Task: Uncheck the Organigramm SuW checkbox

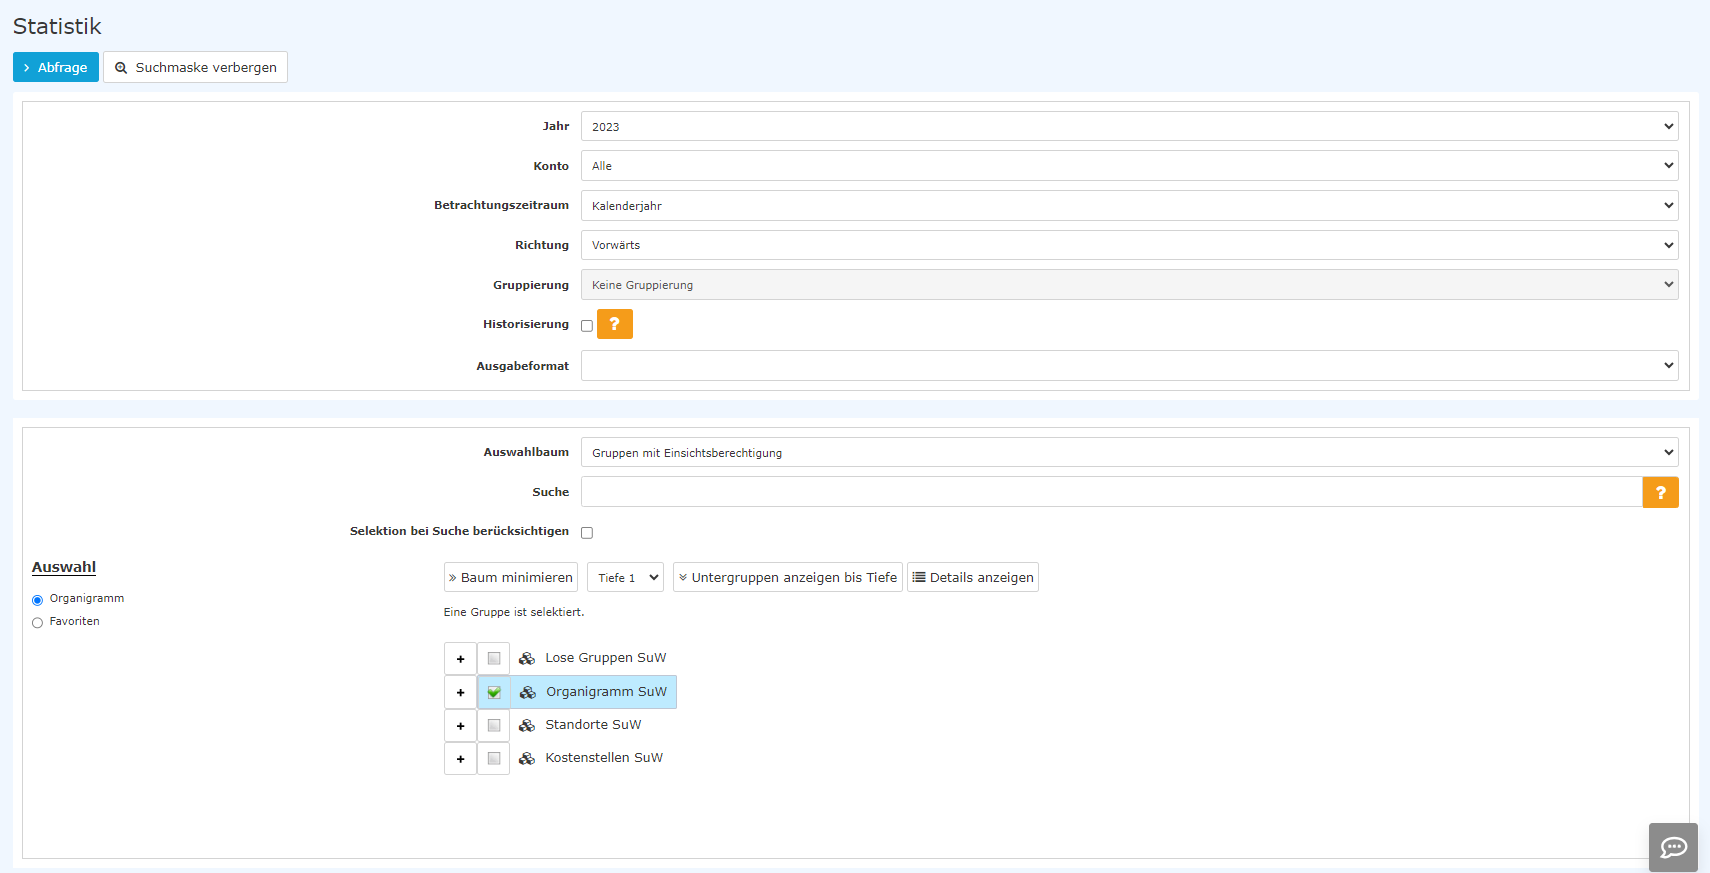Action: [494, 692]
